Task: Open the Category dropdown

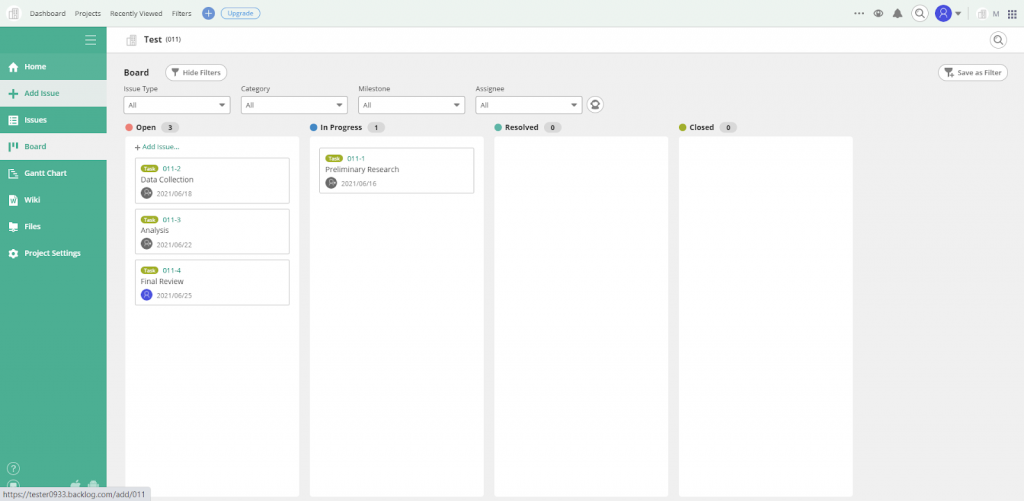Action: point(294,105)
